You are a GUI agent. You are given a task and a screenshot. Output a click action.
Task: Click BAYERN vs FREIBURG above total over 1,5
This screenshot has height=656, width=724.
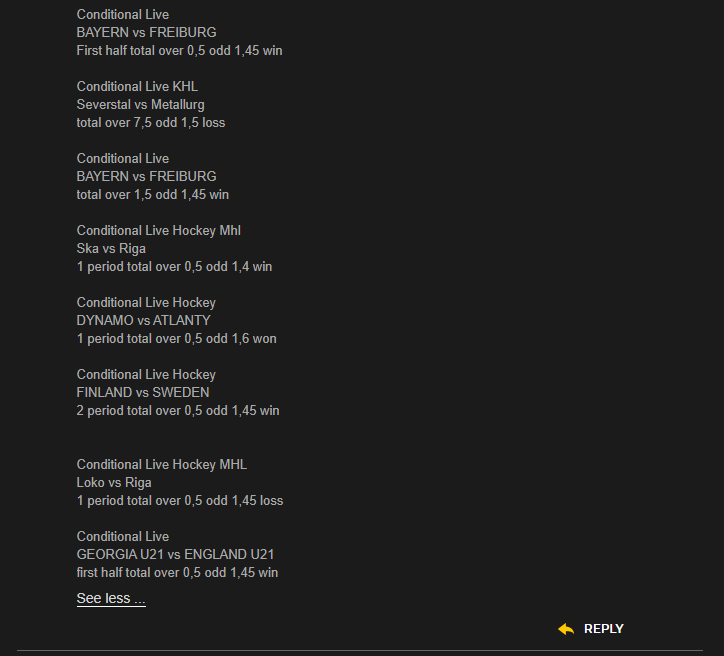[146, 176]
